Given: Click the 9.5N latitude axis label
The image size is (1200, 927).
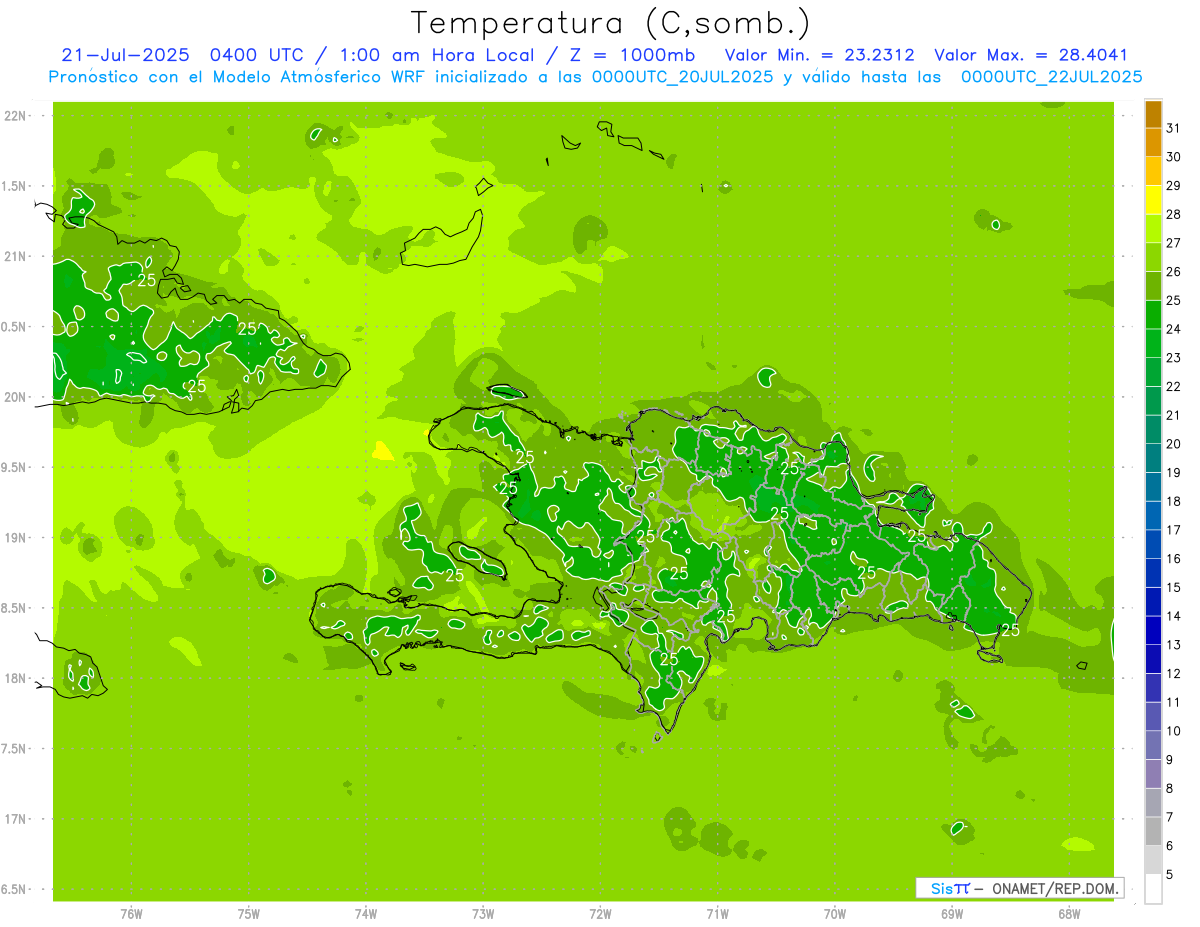Looking at the screenshot, I should [x=15, y=468].
